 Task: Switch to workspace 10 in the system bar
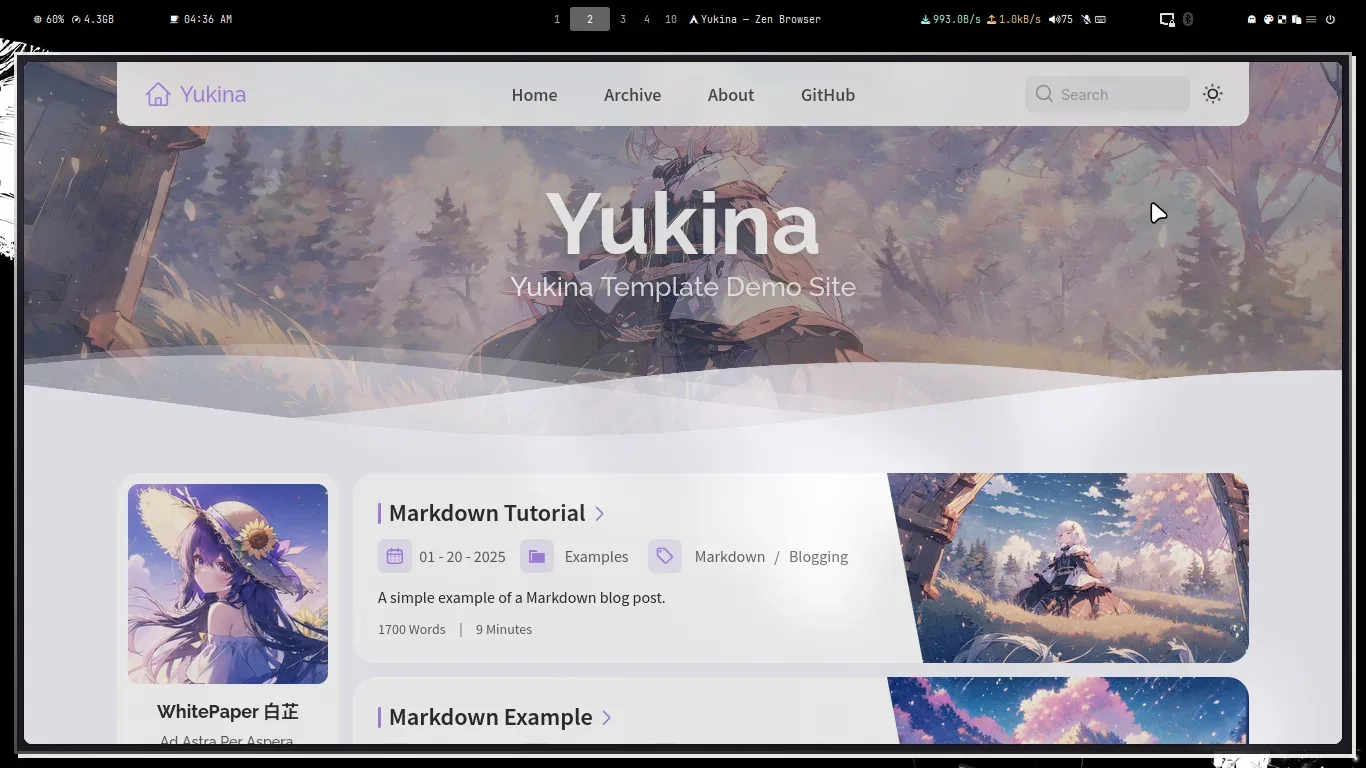click(x=671, y=19)
